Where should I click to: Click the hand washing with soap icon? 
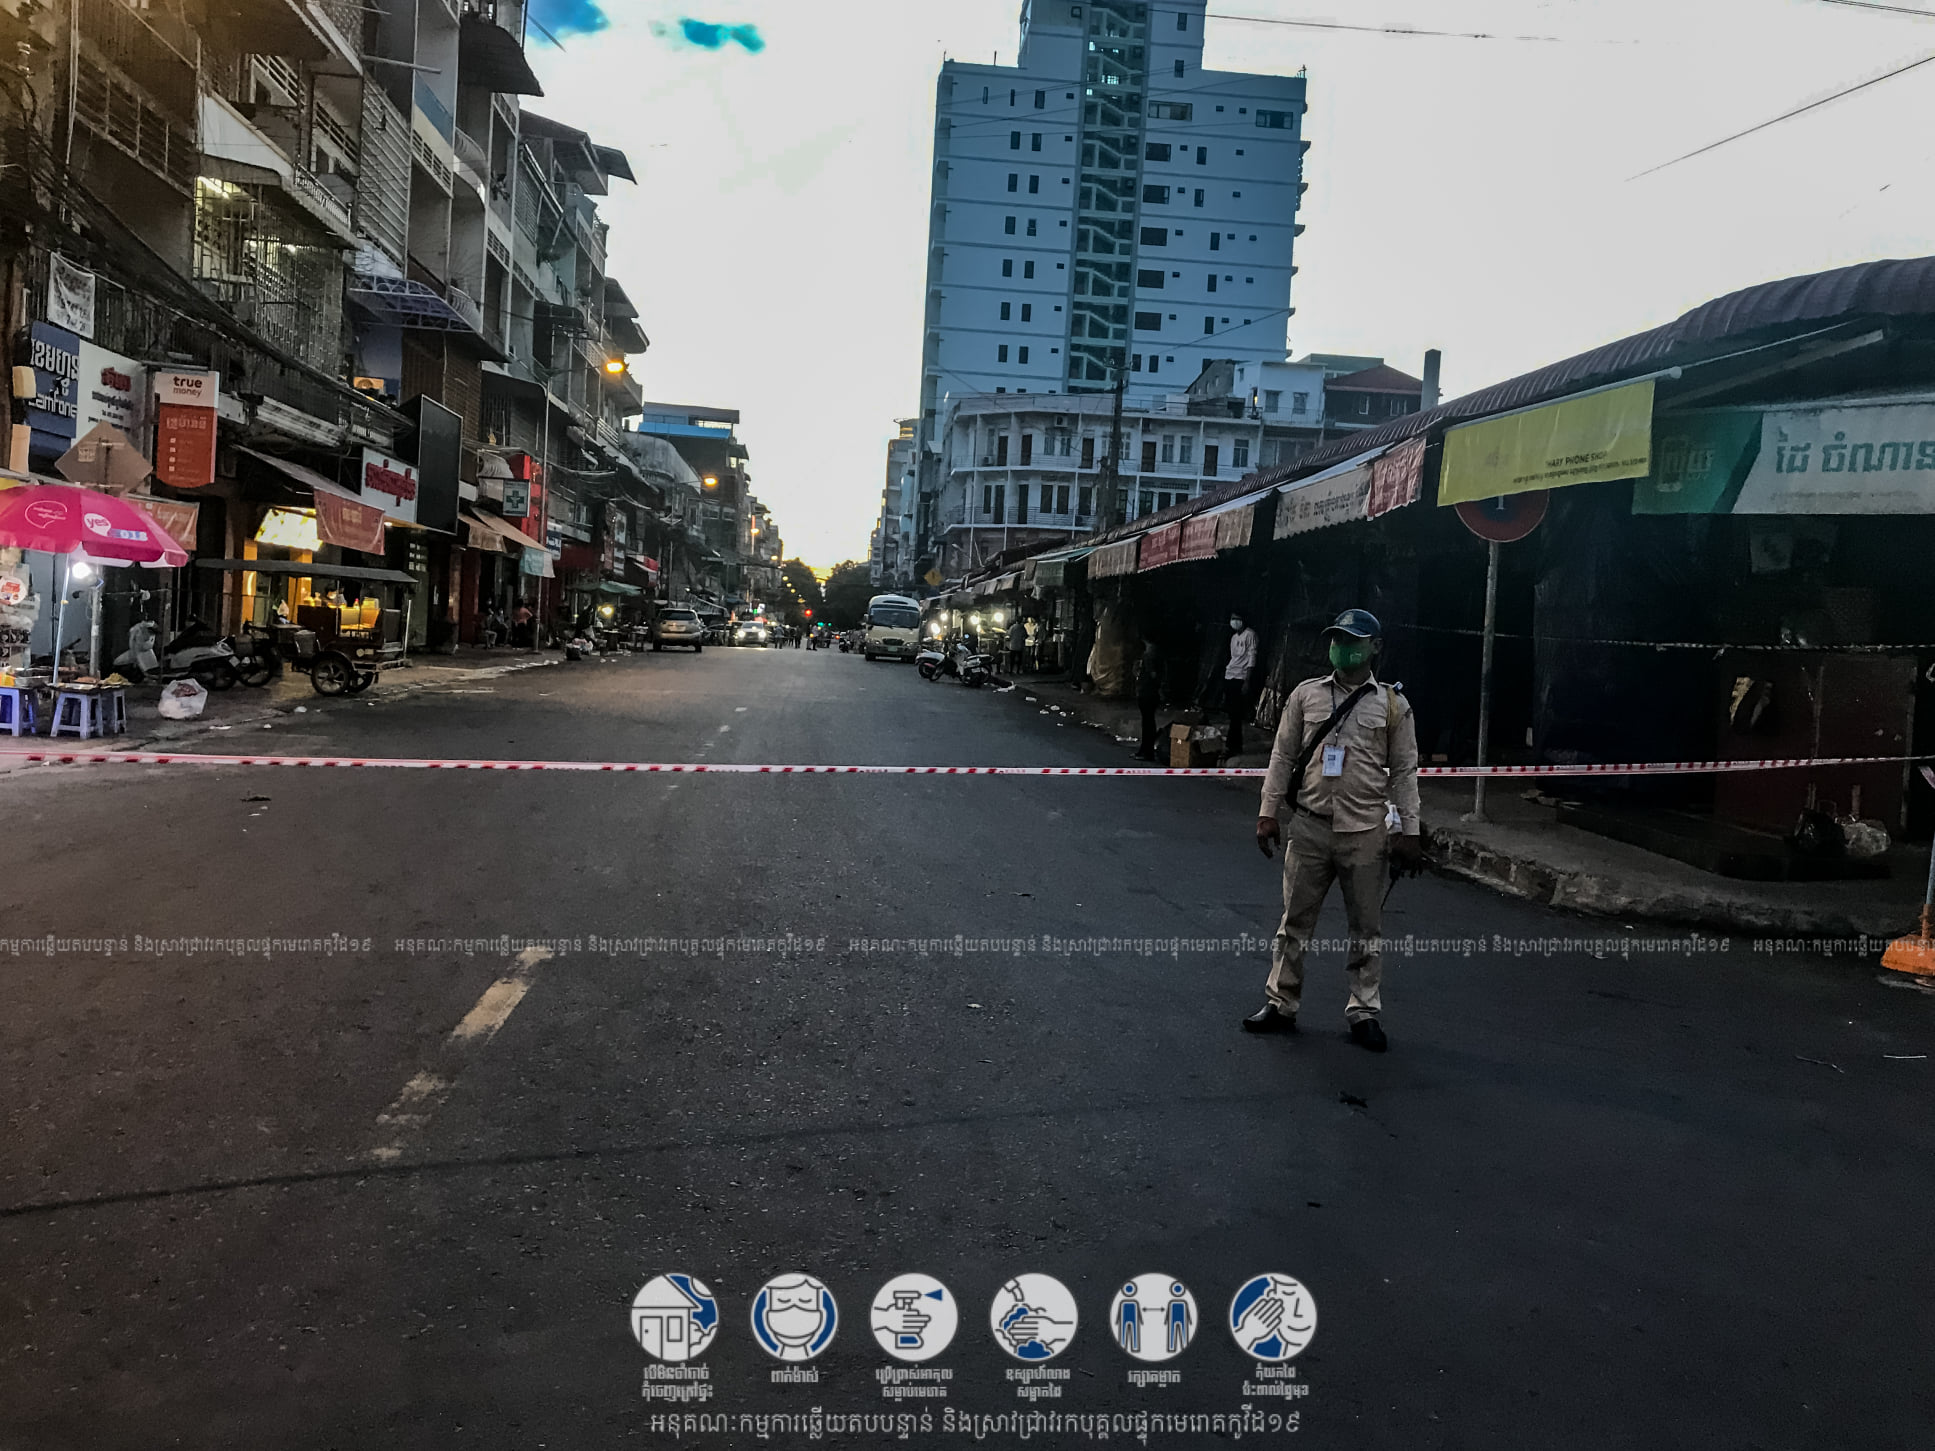coord(1033,1316)
